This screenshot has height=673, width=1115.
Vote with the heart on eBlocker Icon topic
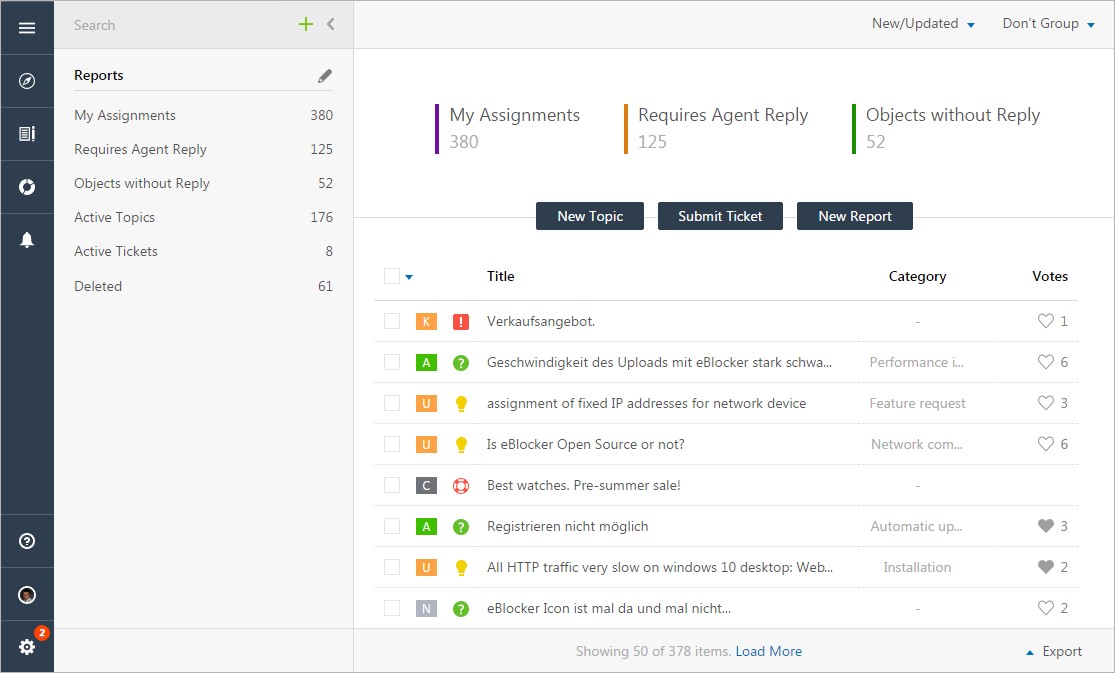[x=1044, y=607]
